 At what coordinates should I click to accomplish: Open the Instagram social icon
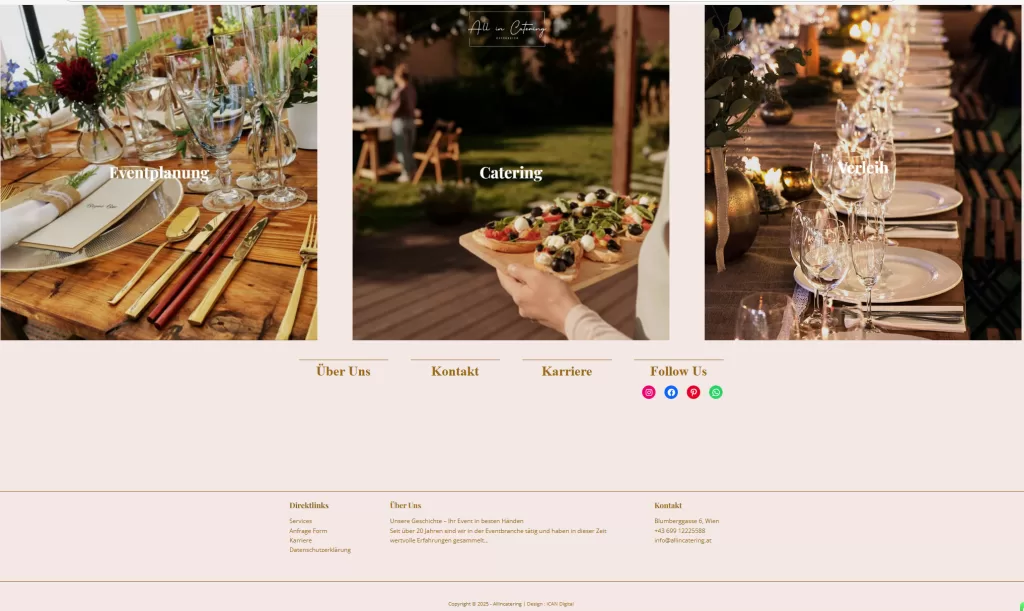click(648, 392)
